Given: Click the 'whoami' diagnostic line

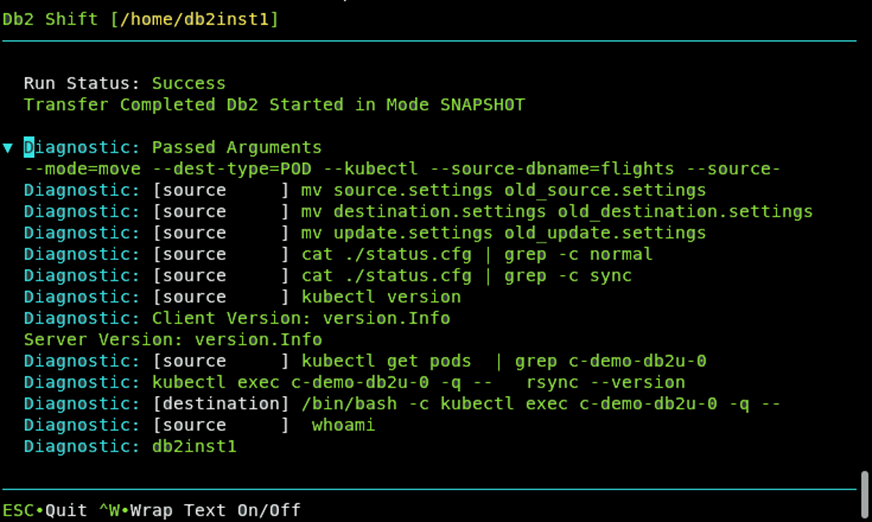Looking at the screenshot, I should (200, 425).
